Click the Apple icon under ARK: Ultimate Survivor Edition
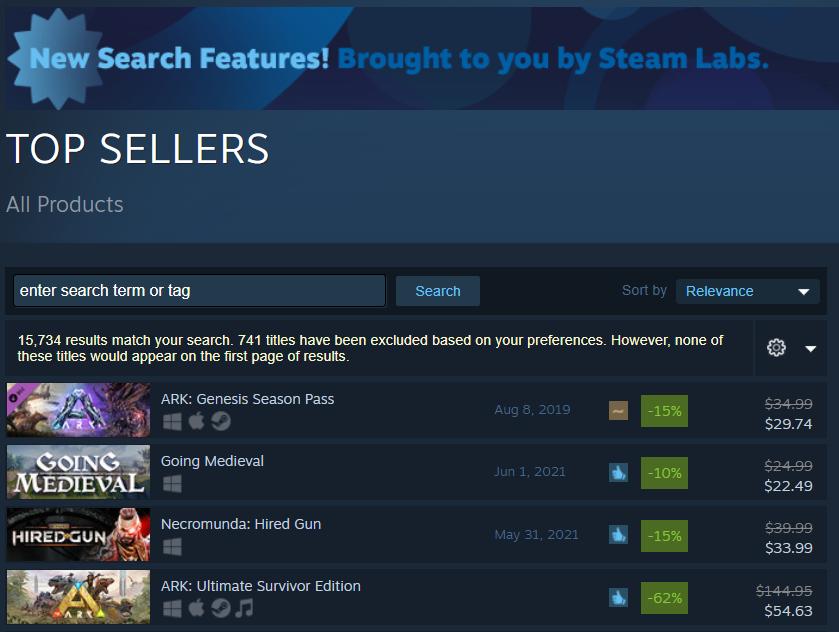 pos(196,608)
